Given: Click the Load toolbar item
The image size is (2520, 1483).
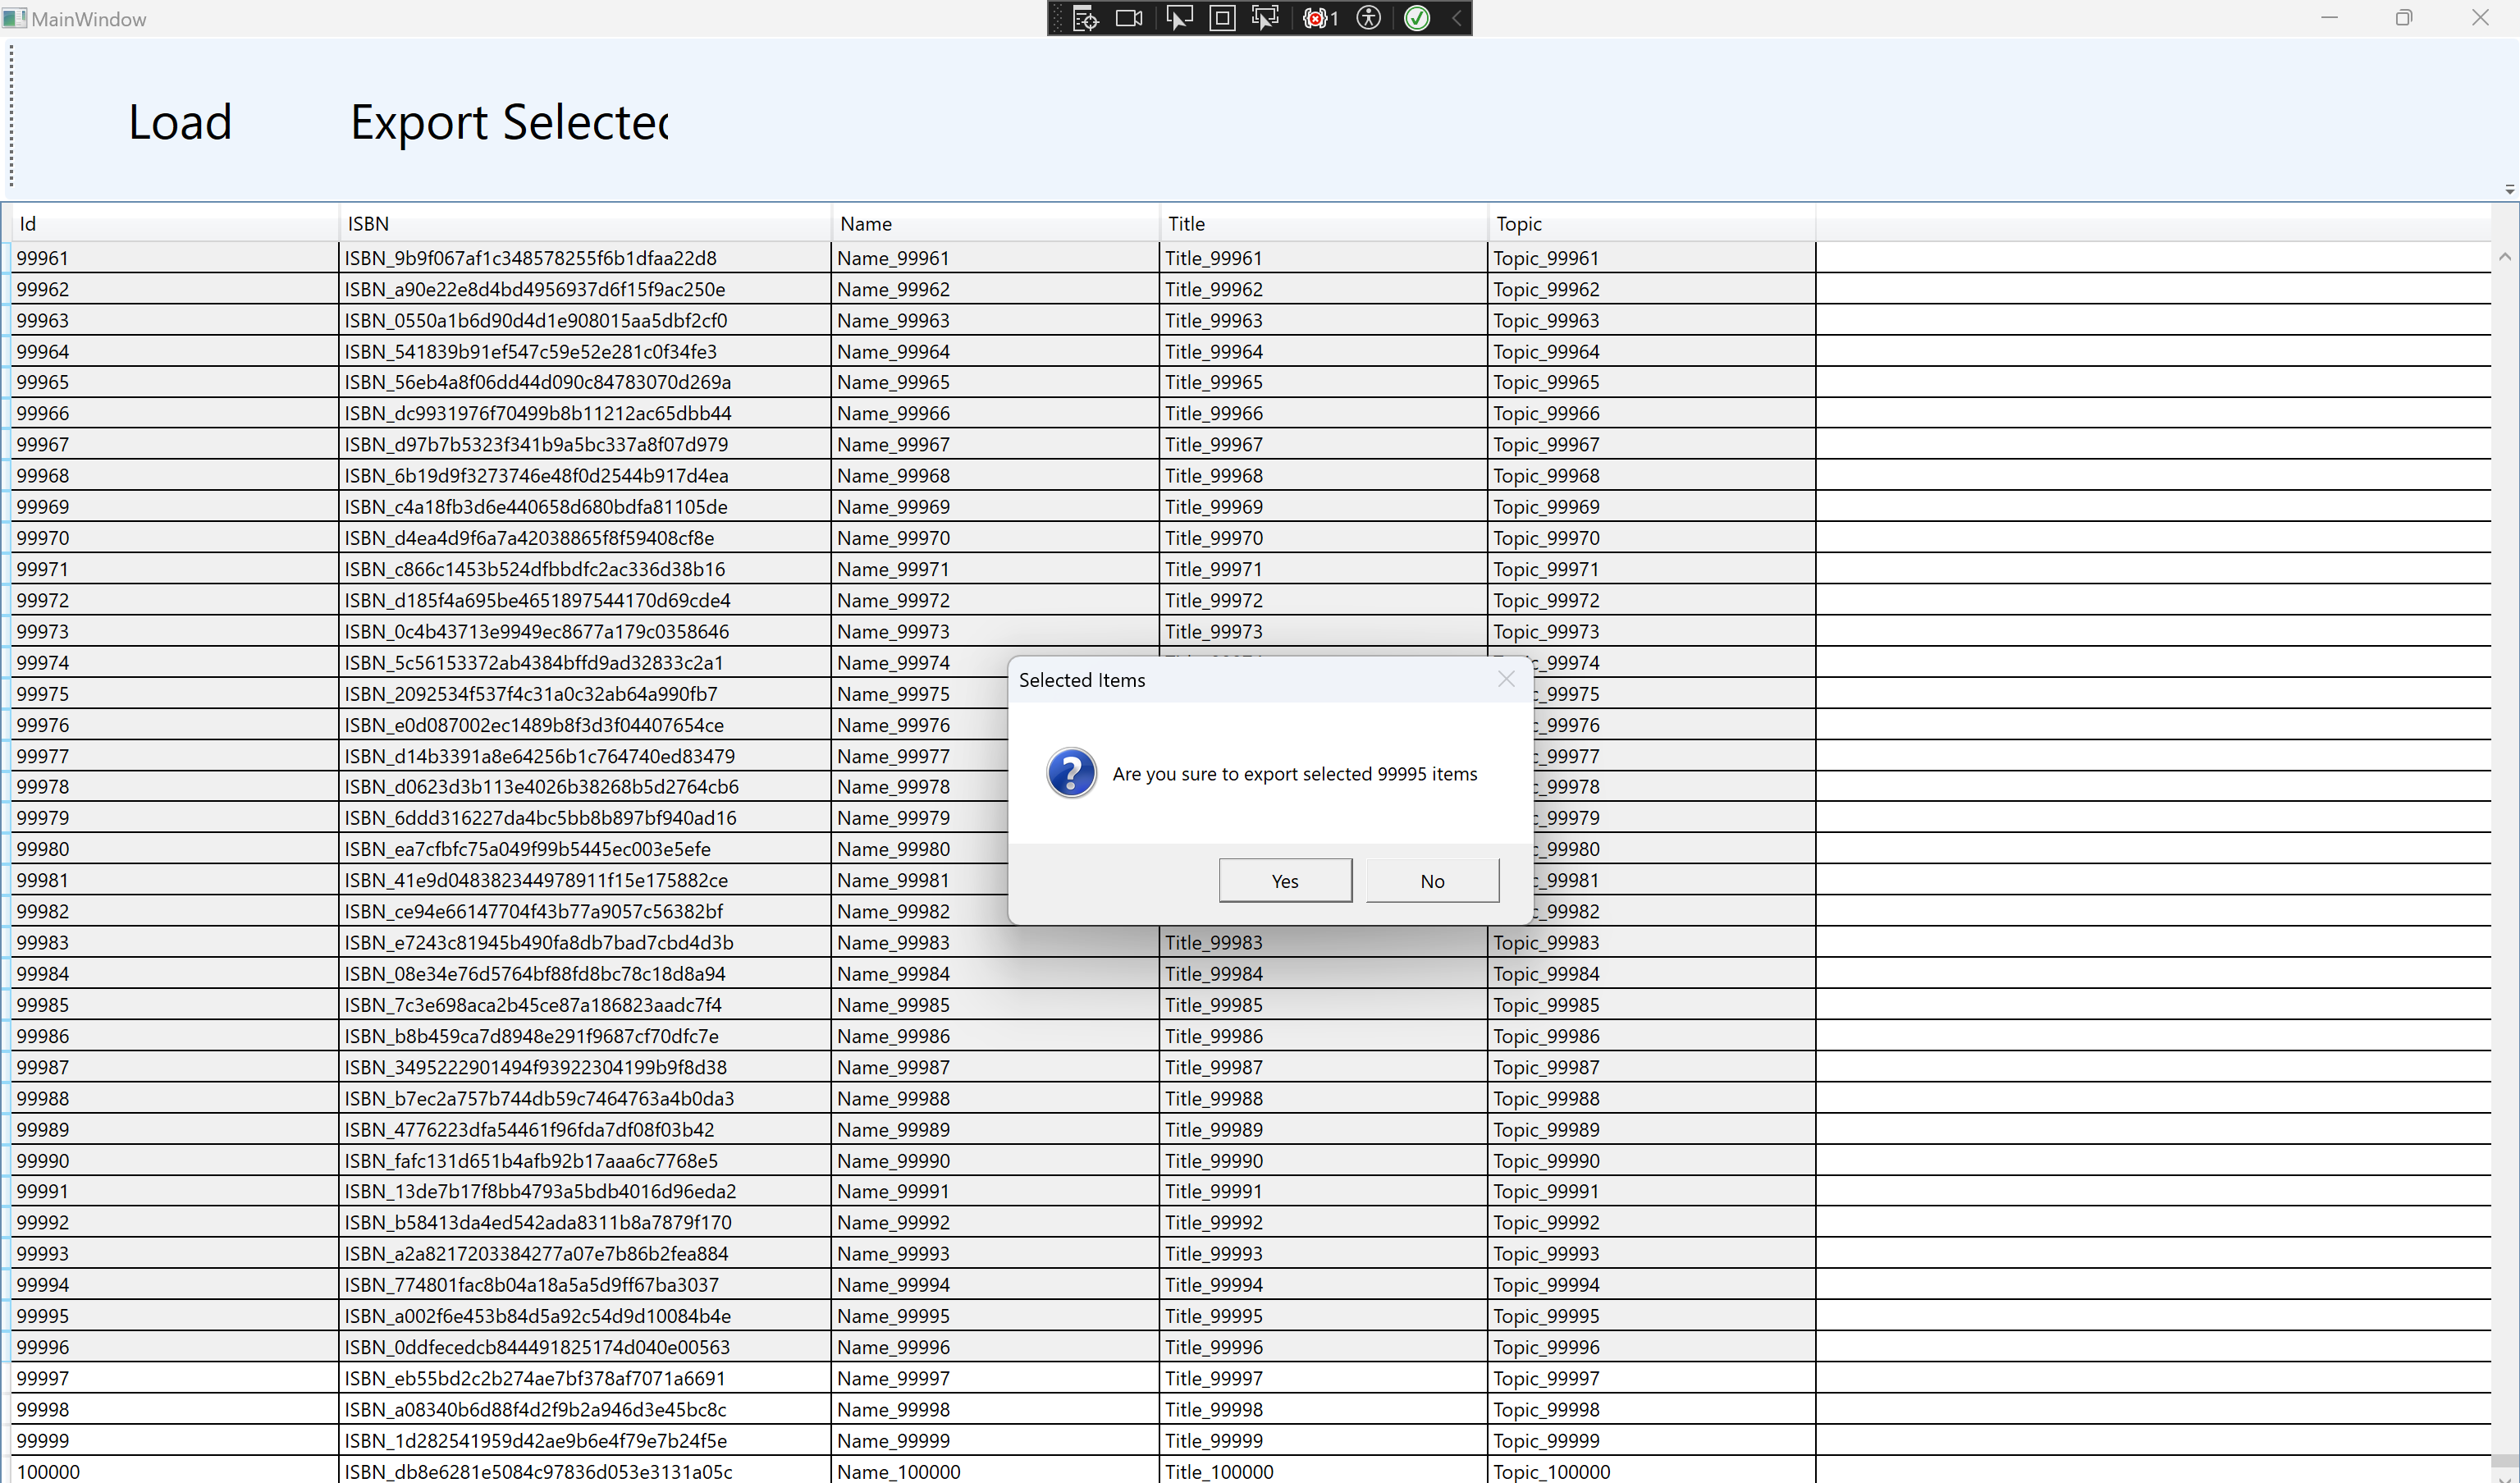Looking at the screenshot, I should coord(180,122).
